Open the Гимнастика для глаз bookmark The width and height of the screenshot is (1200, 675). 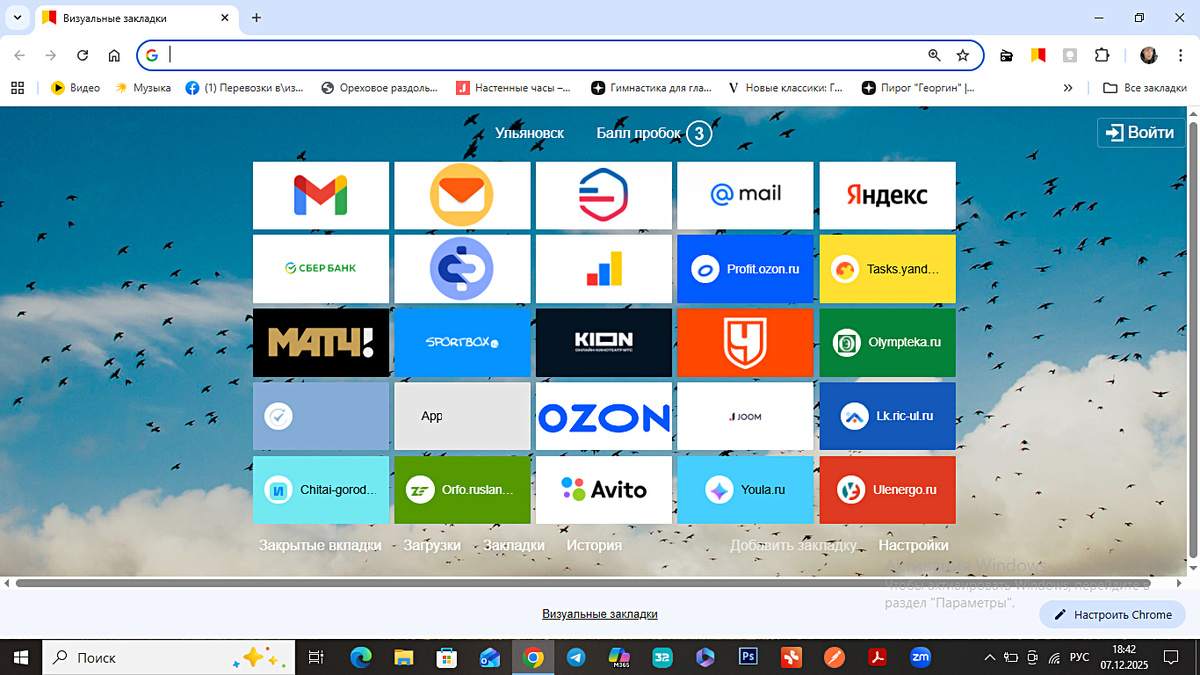(652, 88)
